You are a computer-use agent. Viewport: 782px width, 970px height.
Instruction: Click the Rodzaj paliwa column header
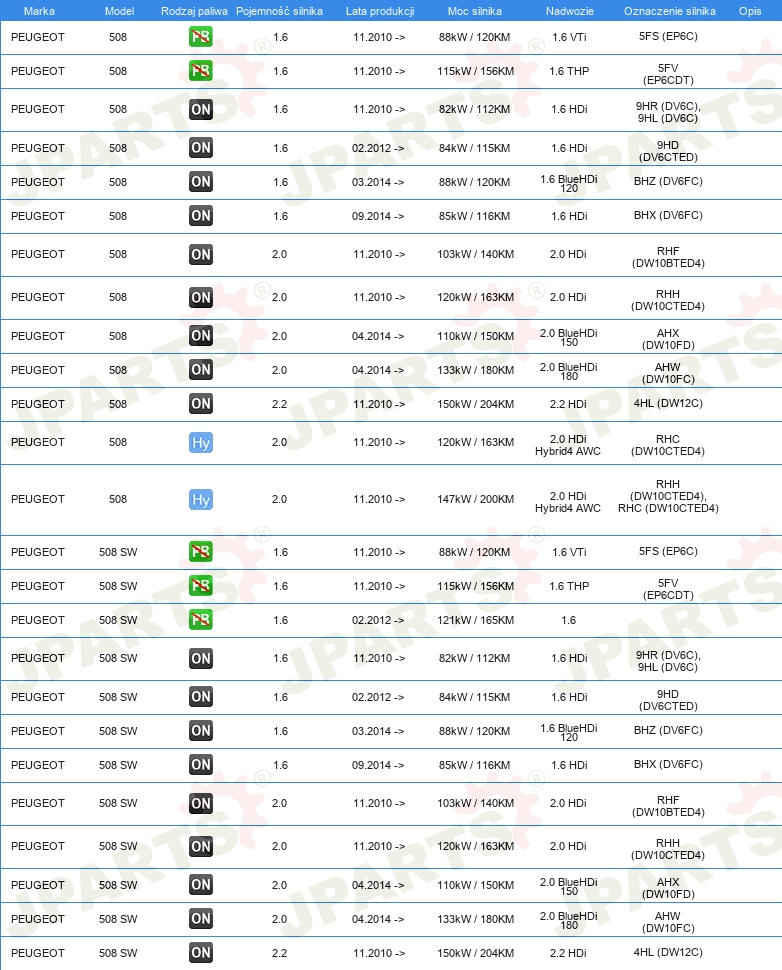point(194,11)
